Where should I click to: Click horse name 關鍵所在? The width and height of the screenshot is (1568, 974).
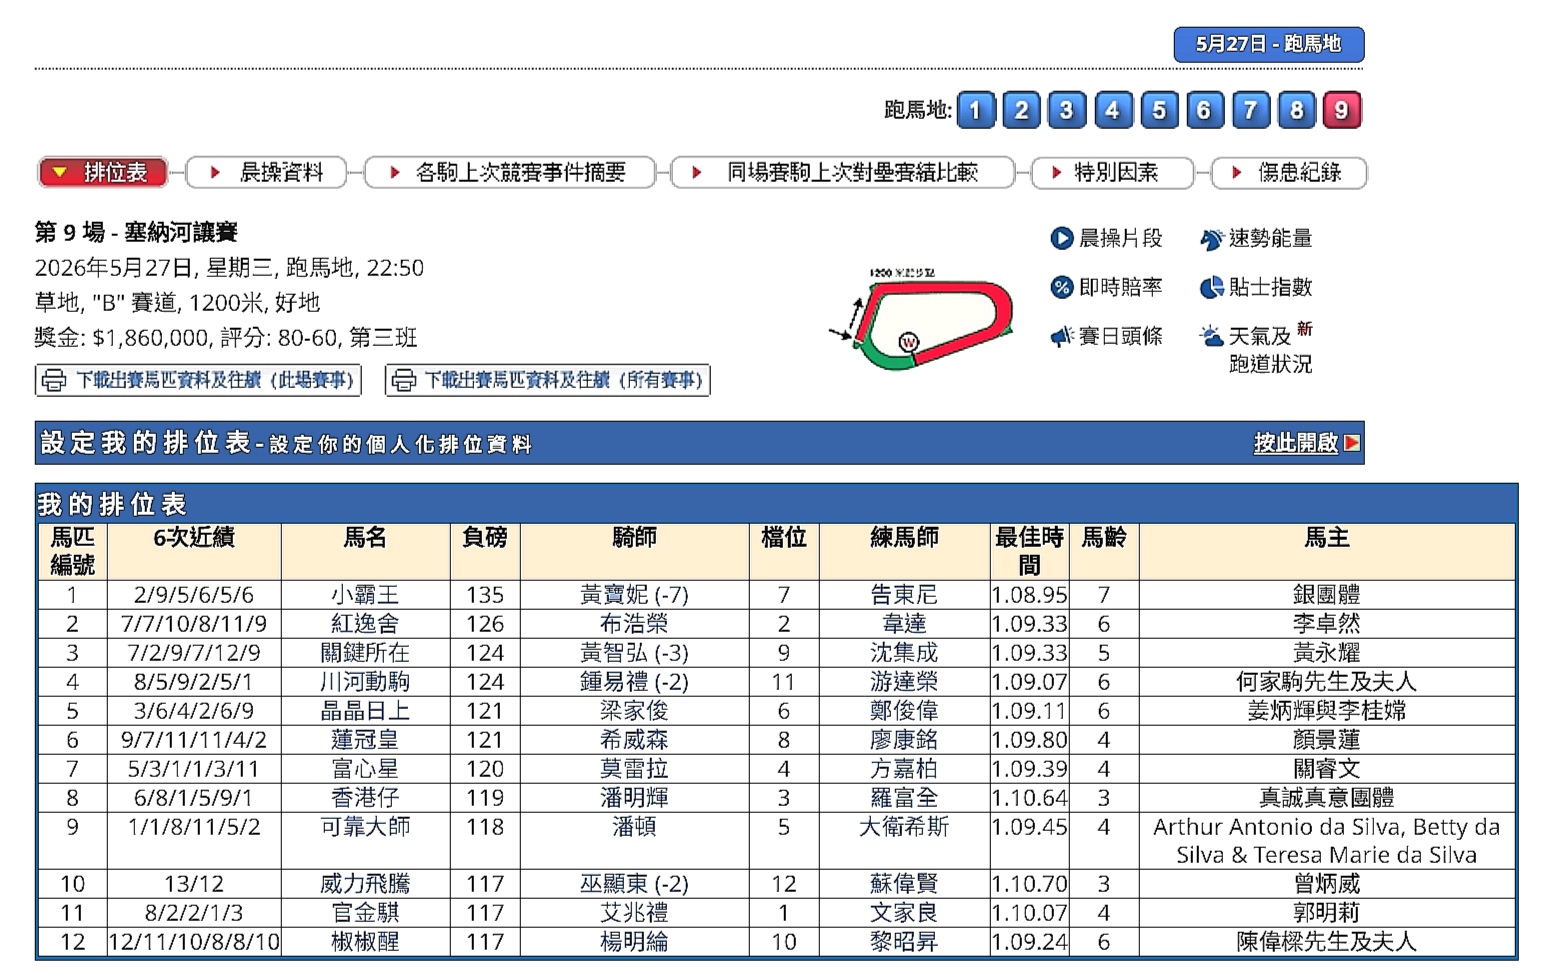[365, 653]
